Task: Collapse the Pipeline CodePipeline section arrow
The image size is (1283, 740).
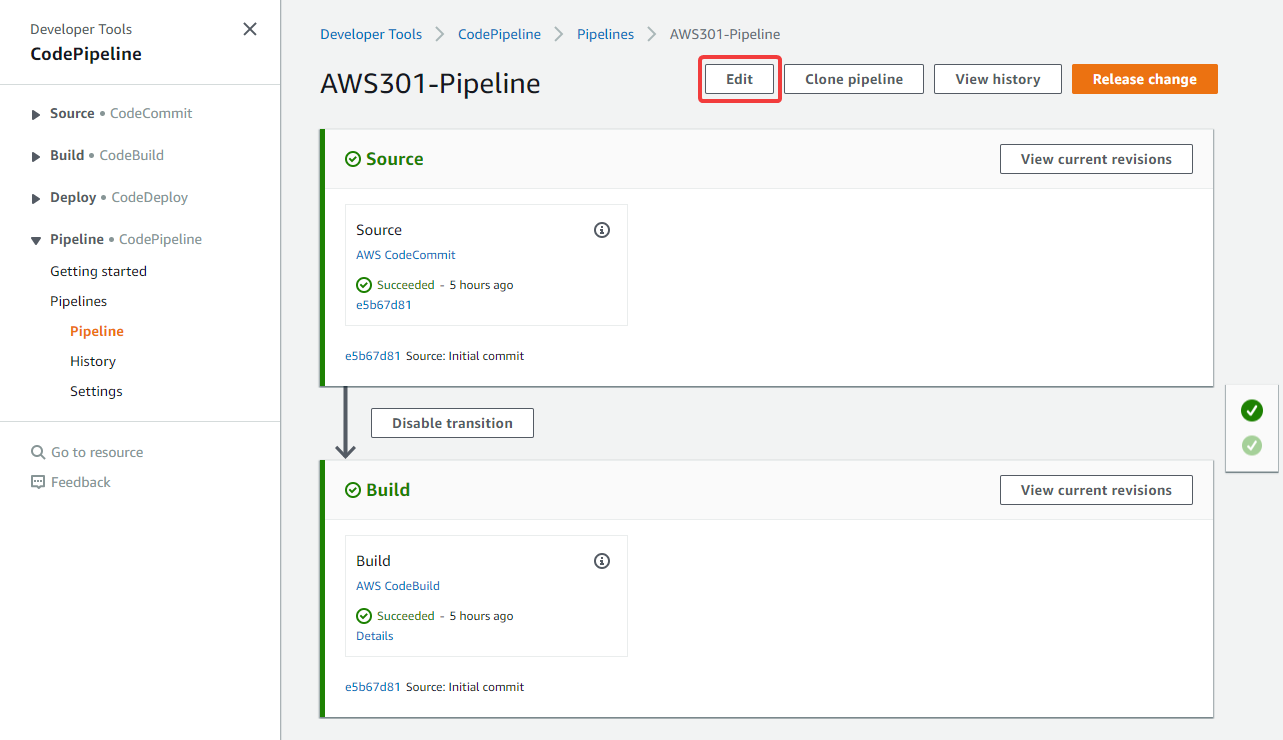Action: pos(37,240)
